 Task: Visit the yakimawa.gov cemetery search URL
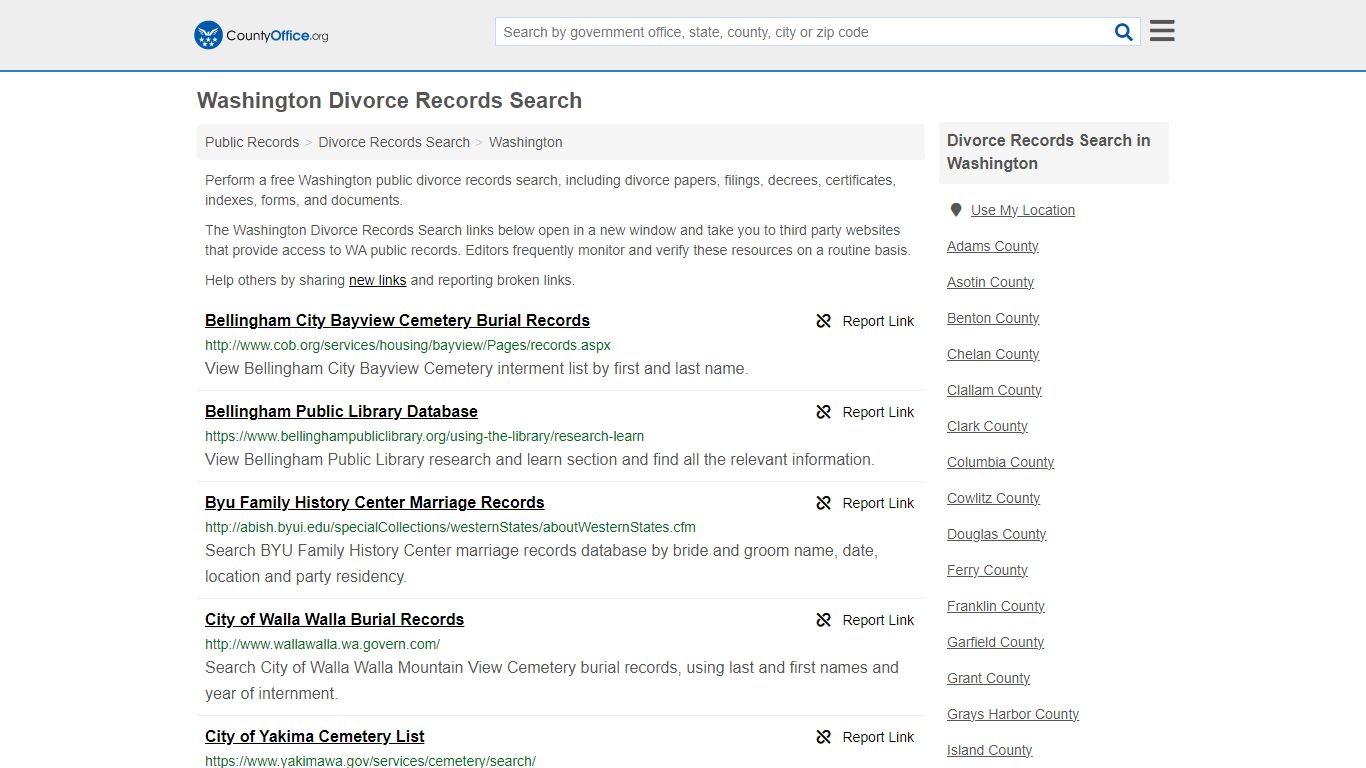[370, 761]
